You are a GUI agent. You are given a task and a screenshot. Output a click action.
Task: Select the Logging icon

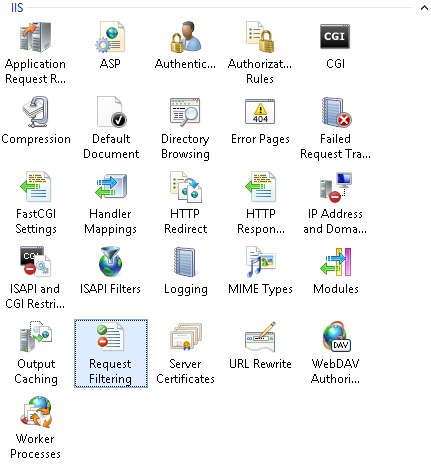[x=185, y=270]
